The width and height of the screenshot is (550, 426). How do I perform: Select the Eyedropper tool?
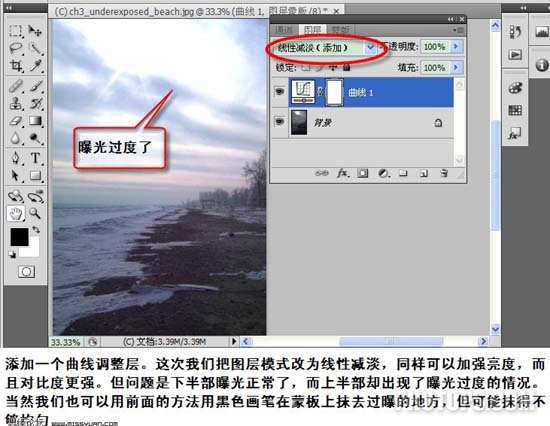click(x=35, y=65)
